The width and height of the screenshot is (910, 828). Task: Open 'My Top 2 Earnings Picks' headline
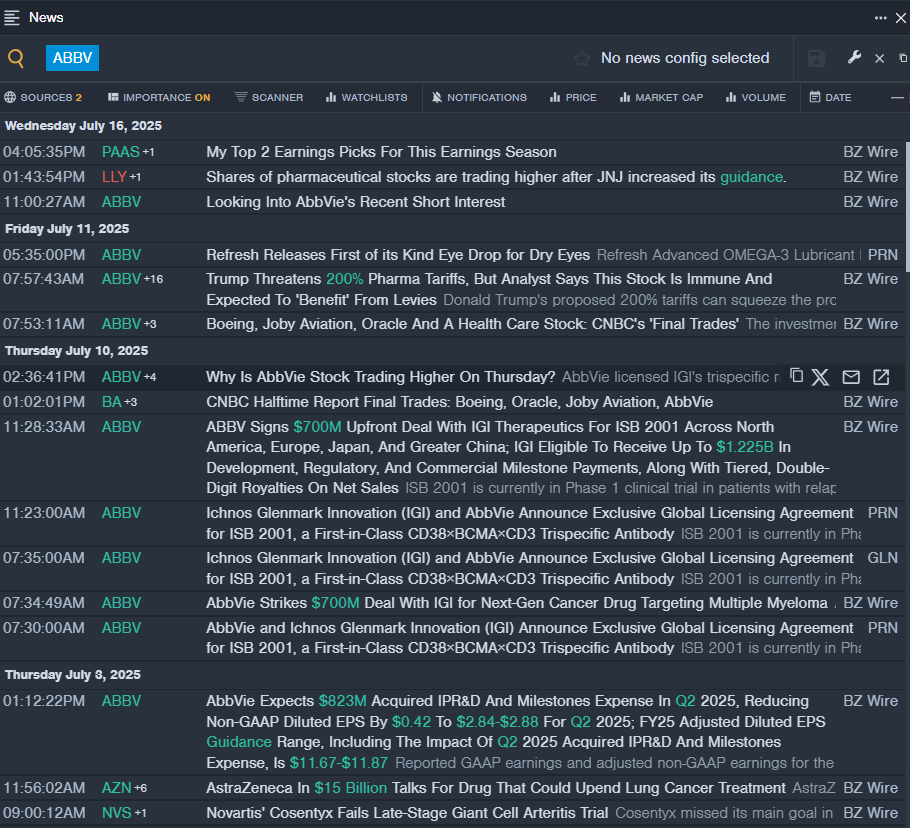pyautogui.click(x=381, y=152)
